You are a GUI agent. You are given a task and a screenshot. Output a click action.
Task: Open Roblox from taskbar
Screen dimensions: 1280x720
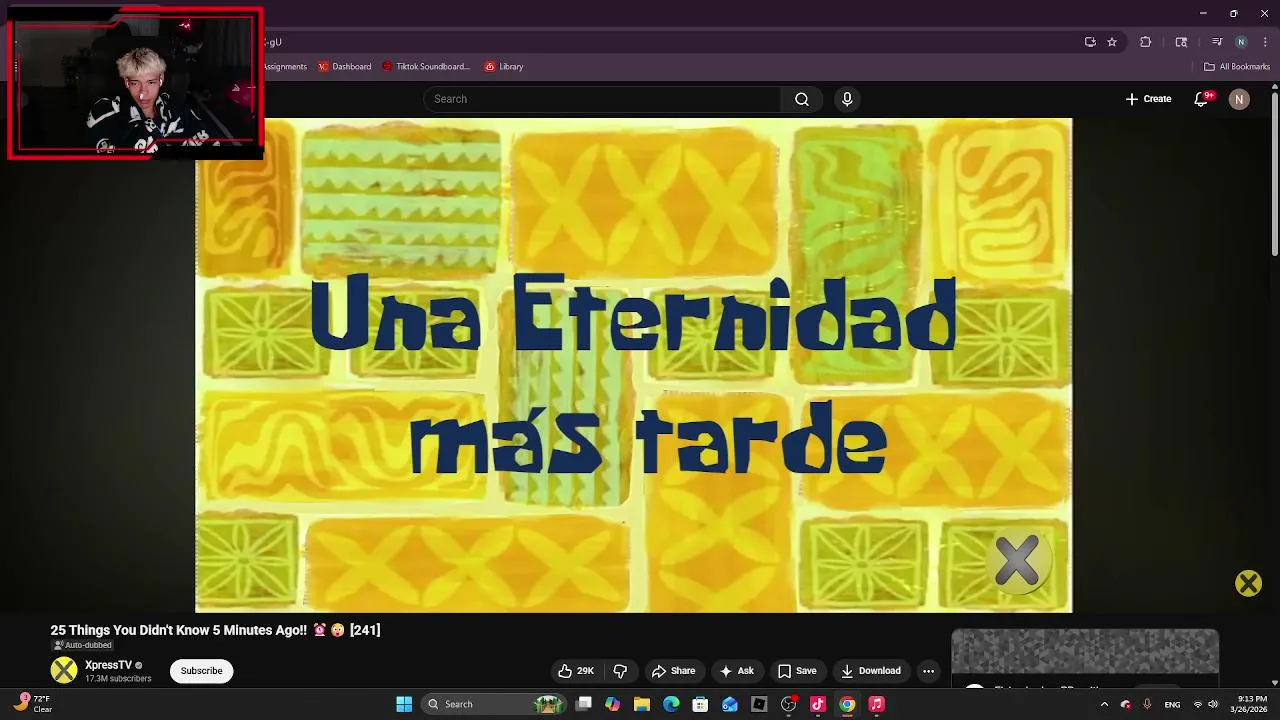(x=759, y=704)
